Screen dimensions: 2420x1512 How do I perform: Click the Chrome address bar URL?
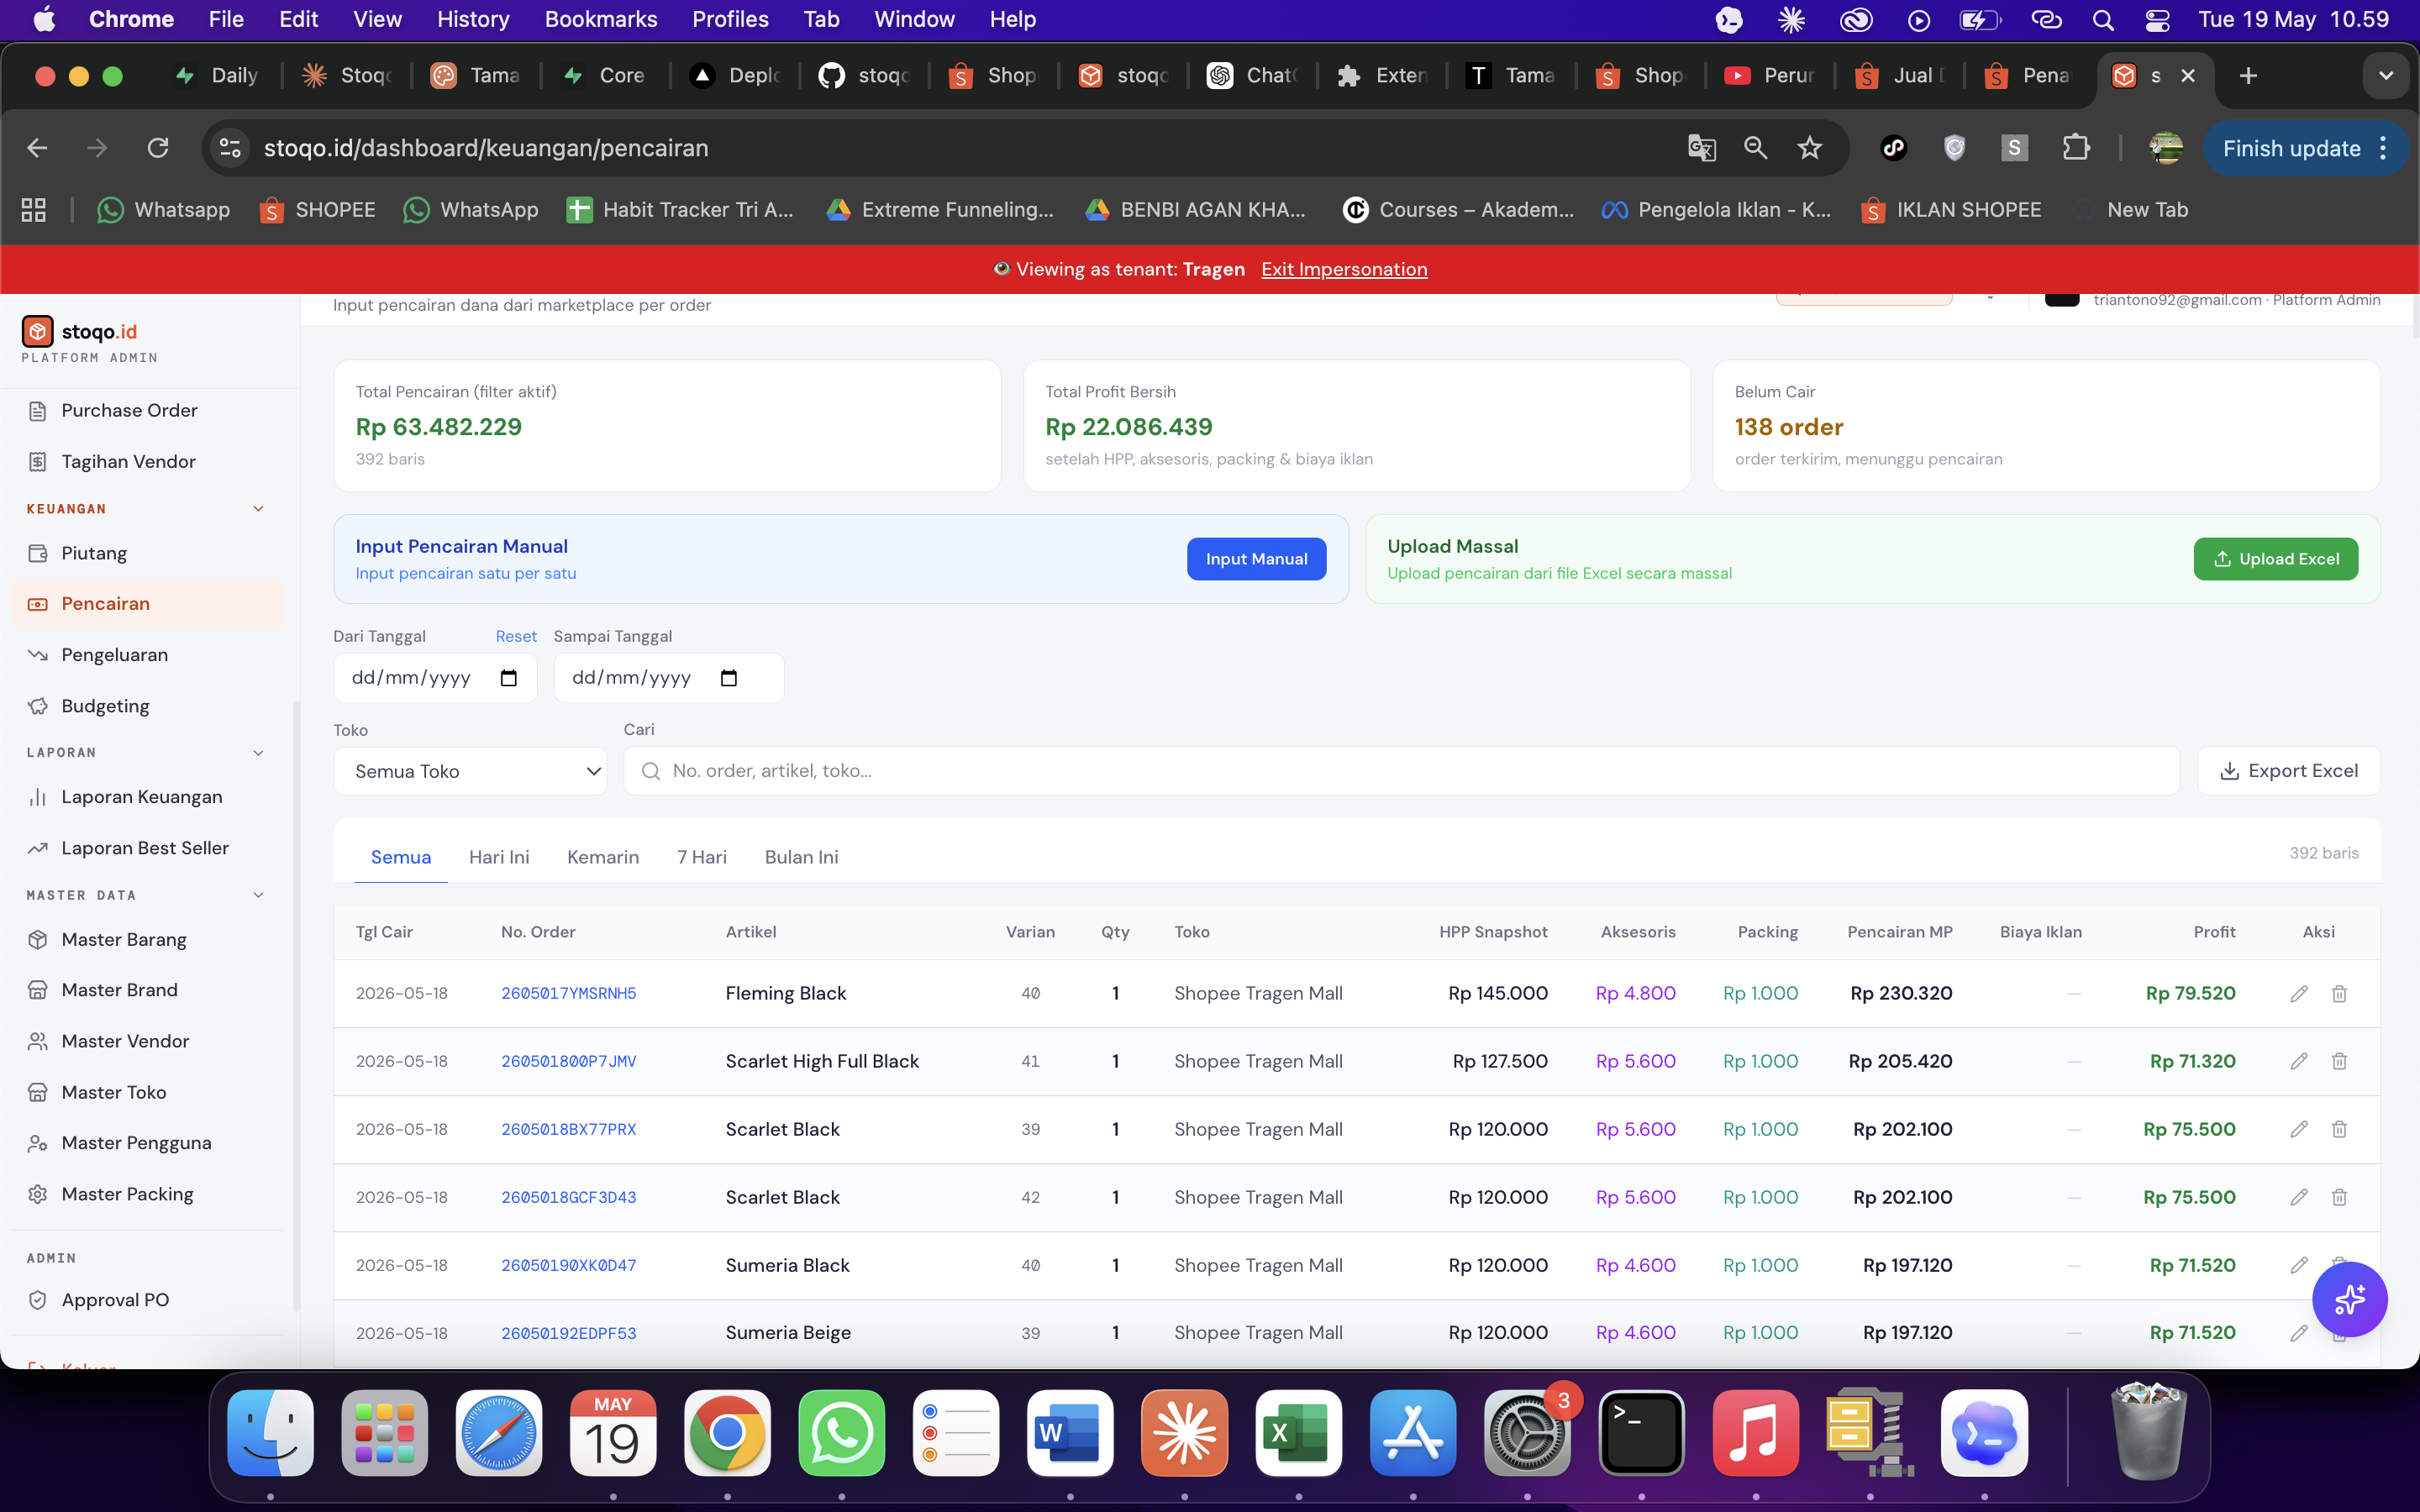pyautogui.click(x=486, y=148)
